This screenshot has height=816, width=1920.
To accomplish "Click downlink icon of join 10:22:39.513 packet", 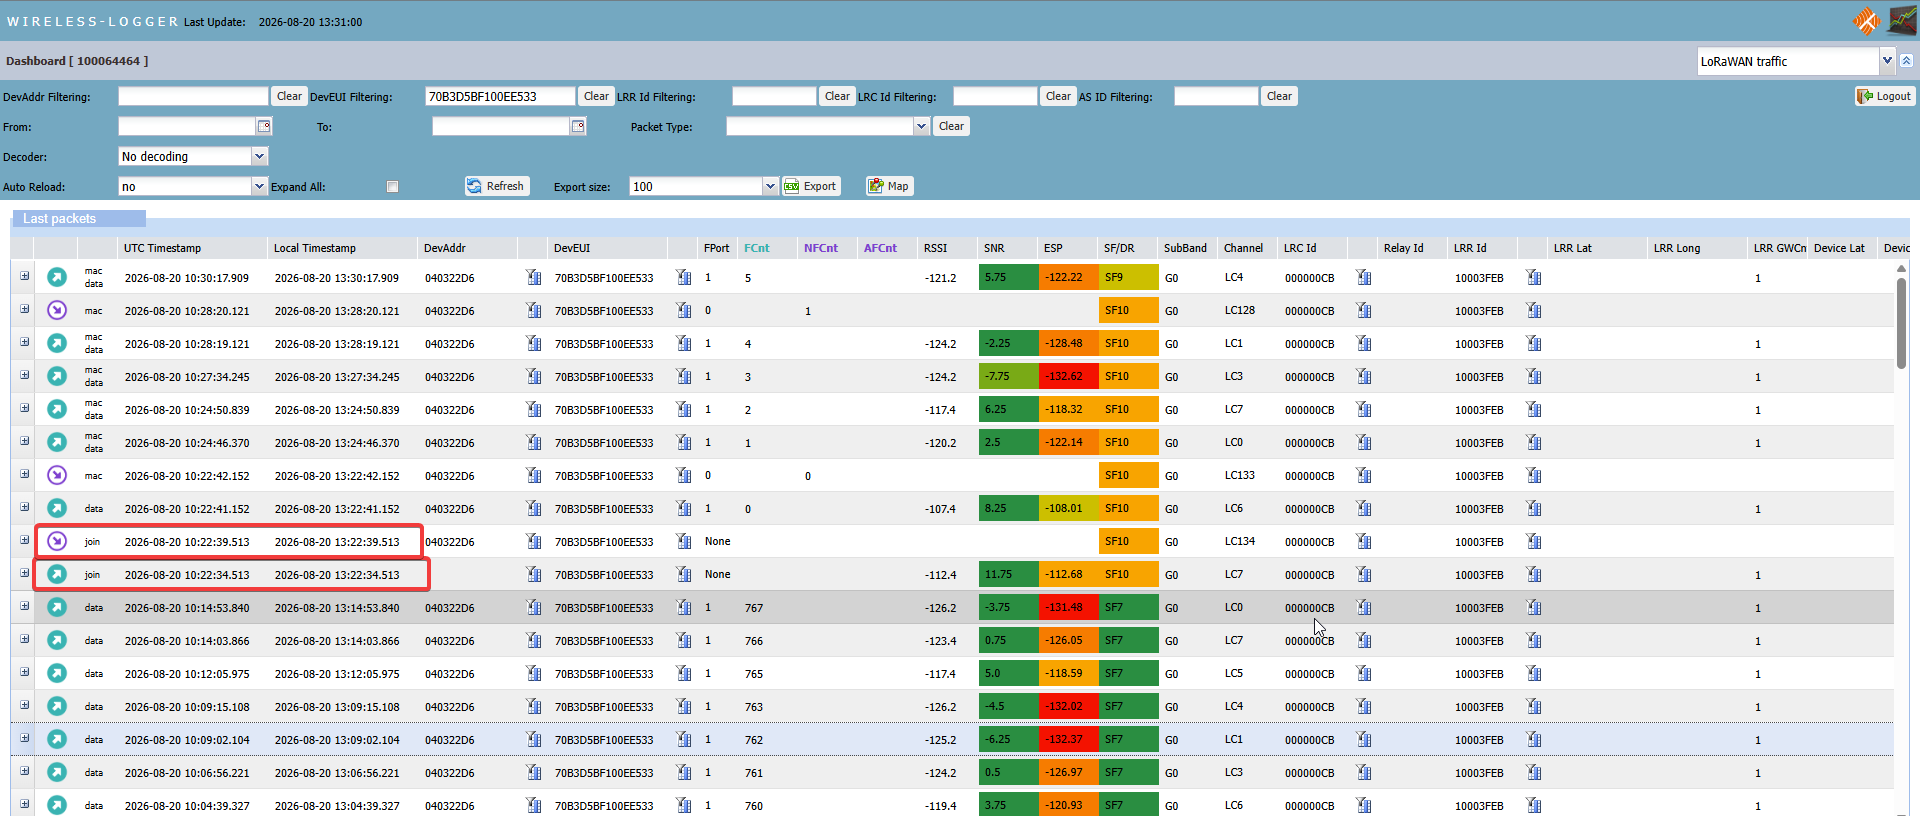I will tap(57, 541).
